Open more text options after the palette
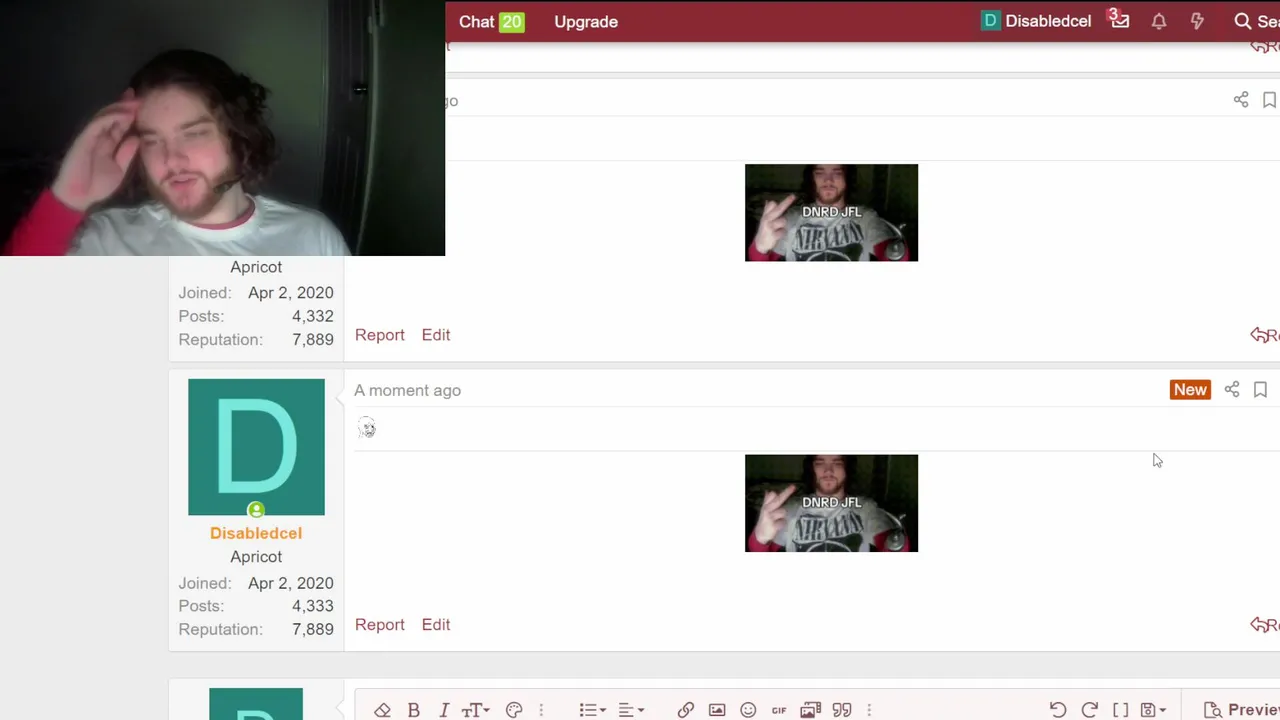This screenshot has height=720, width=1280. click(x=541, y=710)
